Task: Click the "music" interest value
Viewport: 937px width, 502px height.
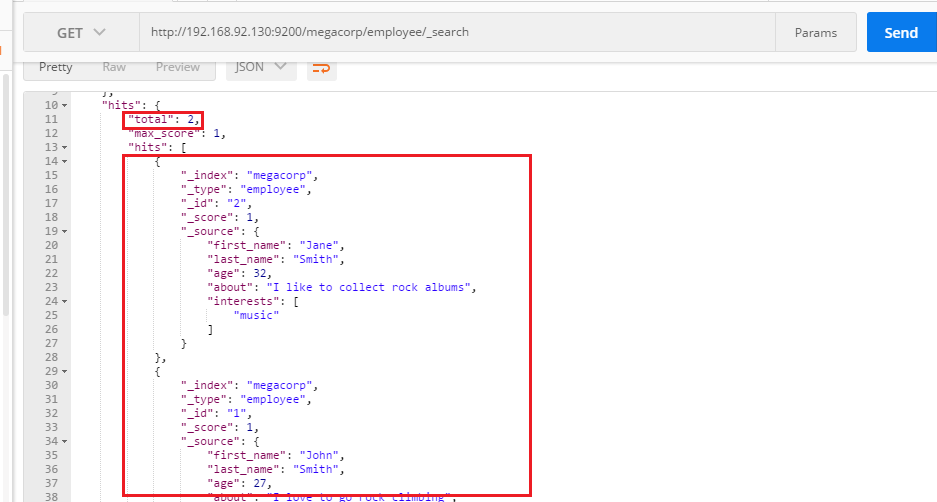Action: click(x=256, y=315)
